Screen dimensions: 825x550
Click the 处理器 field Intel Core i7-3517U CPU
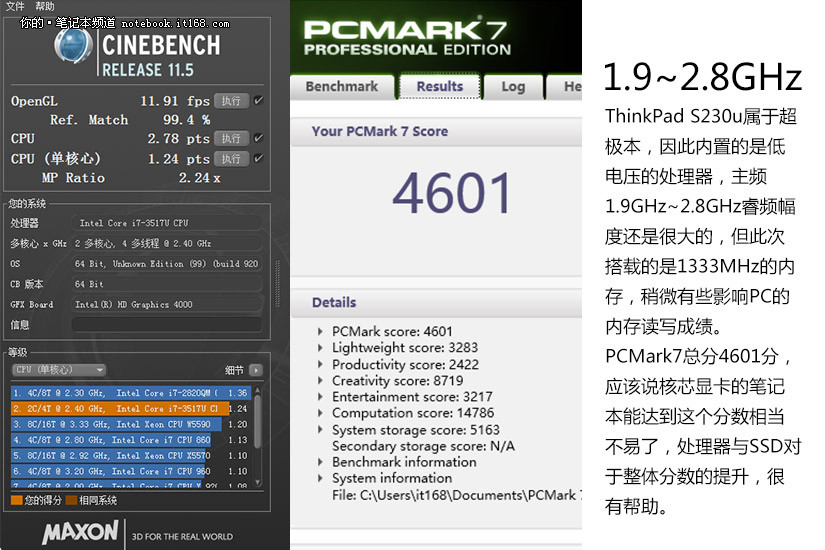(x=167, y=223)
